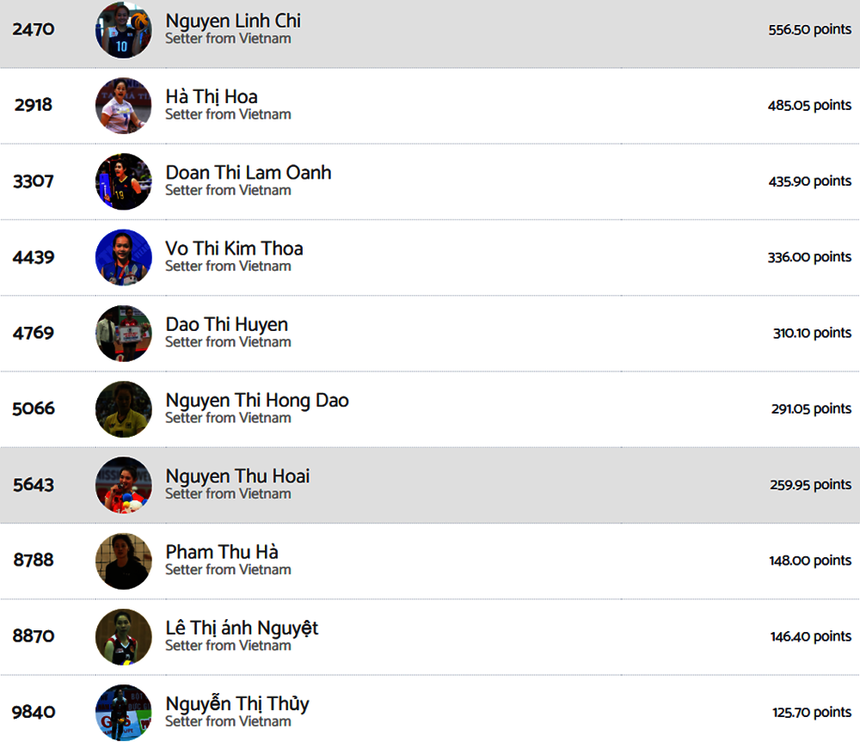This screenshot has height=742, width=860.
Task: Open the Nguyen Linh Chi player link
Action: tap(233, 21)
